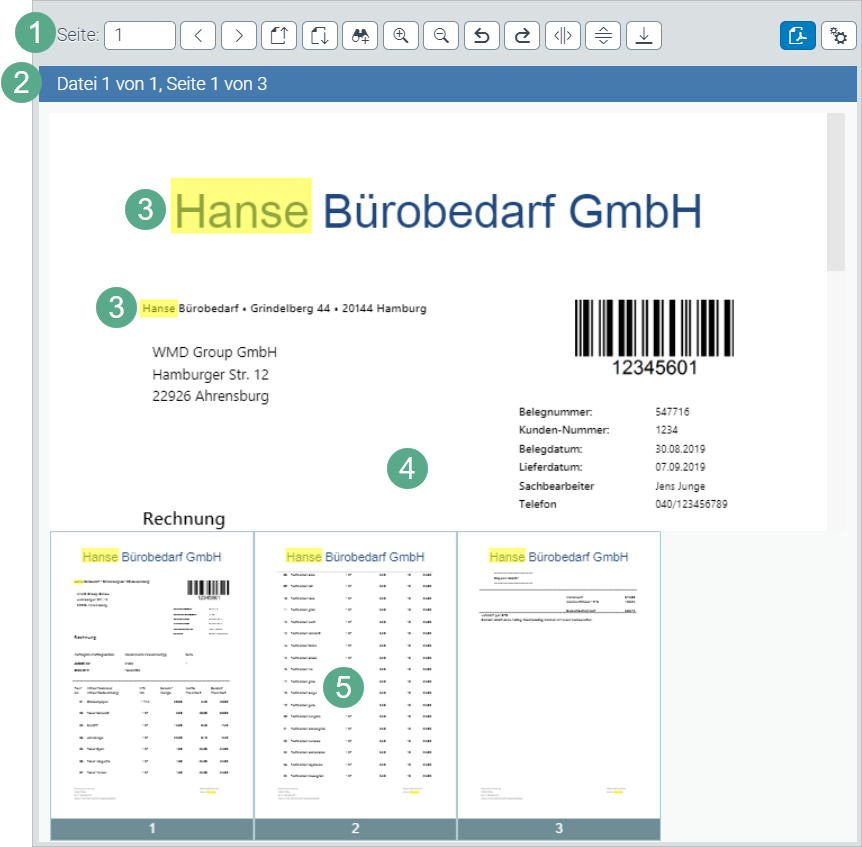This screenshot has height=847, width=862.
Task: Click the zoom in magnifier icon
Action: [401, 35]
